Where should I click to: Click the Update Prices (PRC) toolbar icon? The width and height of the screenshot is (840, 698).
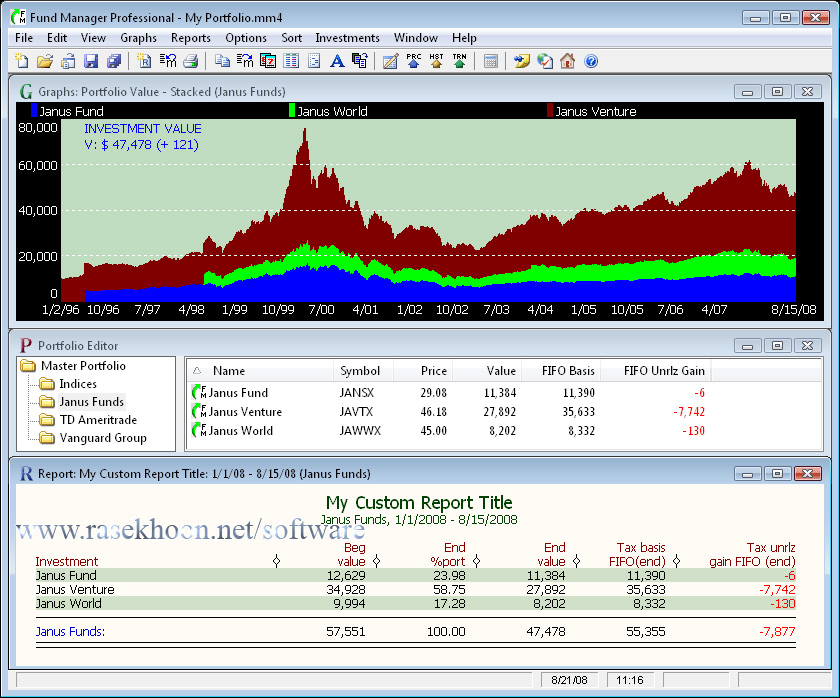click(x=413, y=61)
